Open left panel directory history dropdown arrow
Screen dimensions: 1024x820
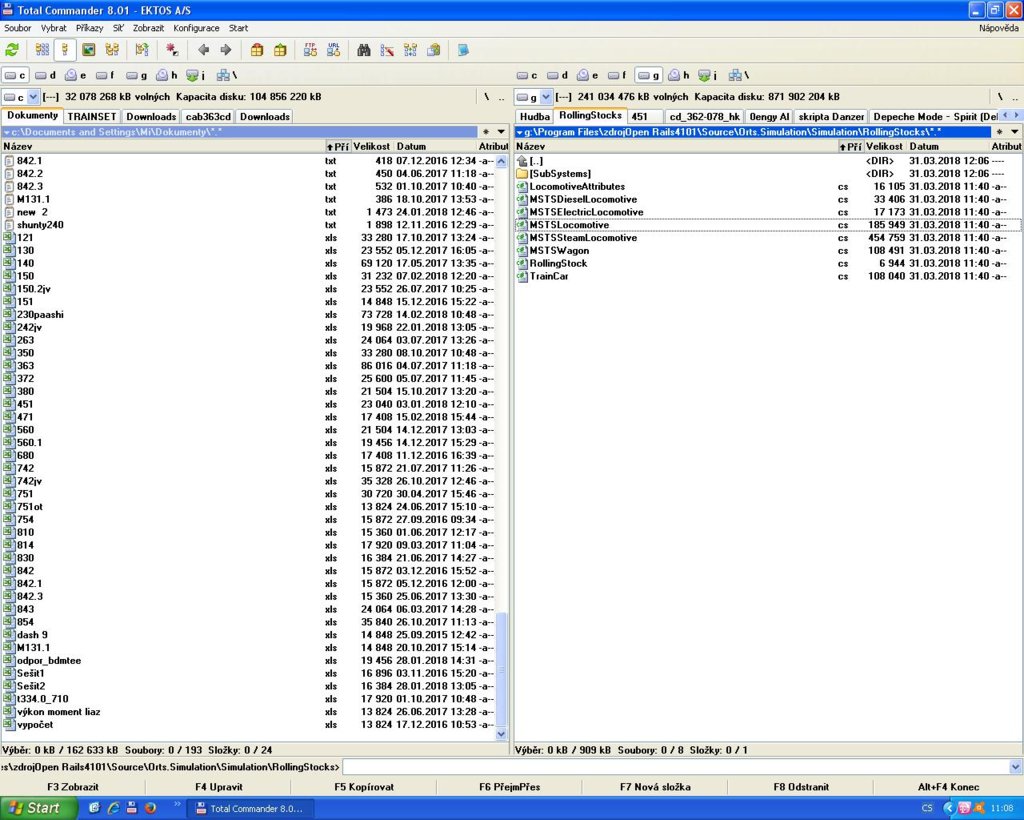tap(501, 132)
